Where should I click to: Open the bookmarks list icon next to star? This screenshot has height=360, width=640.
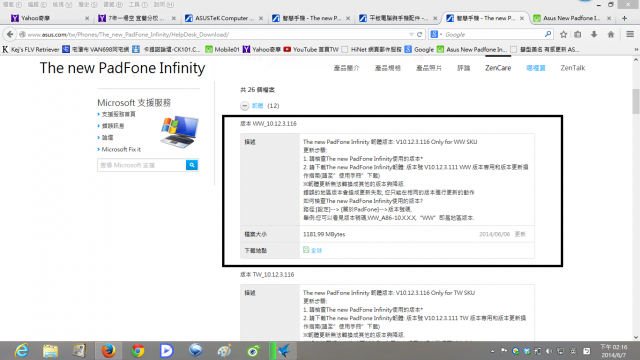(x=578, y=35)
